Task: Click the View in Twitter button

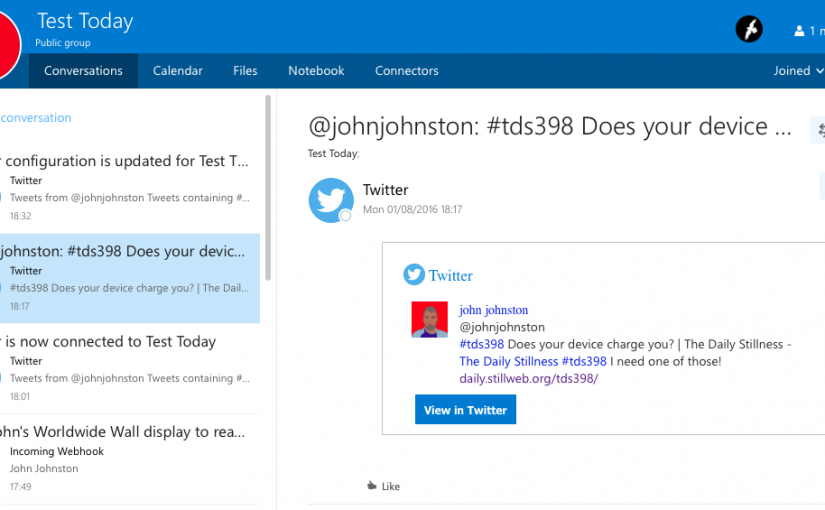Action: (466, 409)
